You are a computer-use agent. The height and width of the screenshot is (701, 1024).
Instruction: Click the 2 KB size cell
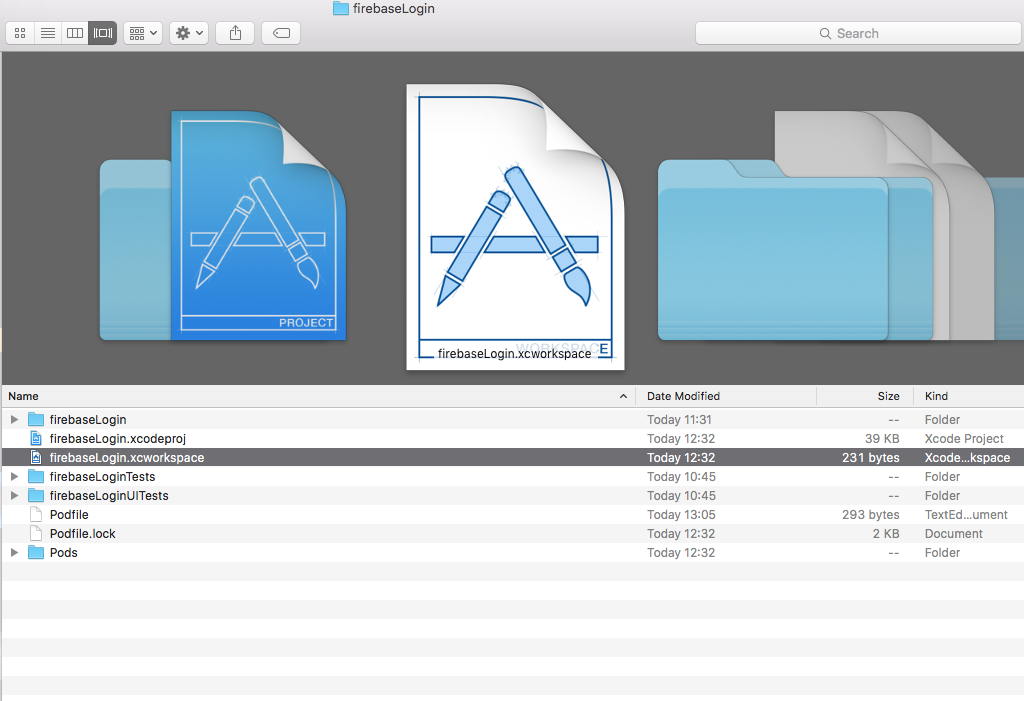886,533
